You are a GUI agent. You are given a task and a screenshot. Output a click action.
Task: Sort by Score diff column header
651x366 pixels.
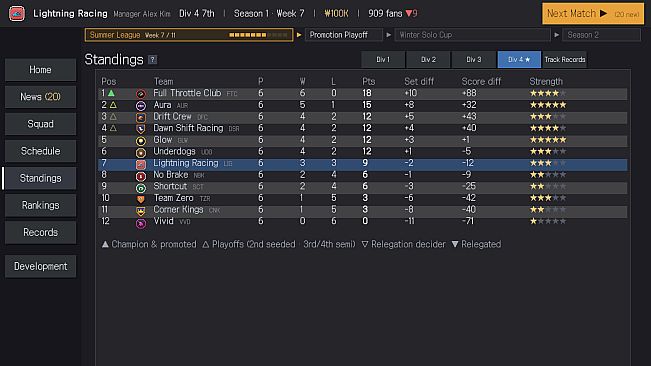(x=481, y=81)
